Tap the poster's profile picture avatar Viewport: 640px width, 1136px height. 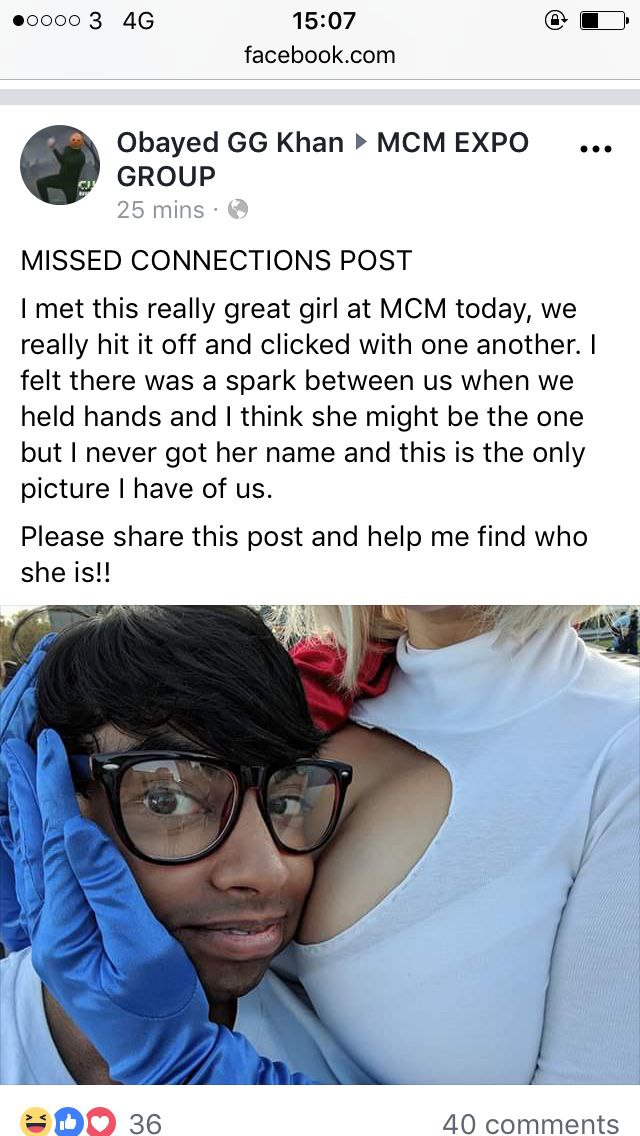(59, 164)
